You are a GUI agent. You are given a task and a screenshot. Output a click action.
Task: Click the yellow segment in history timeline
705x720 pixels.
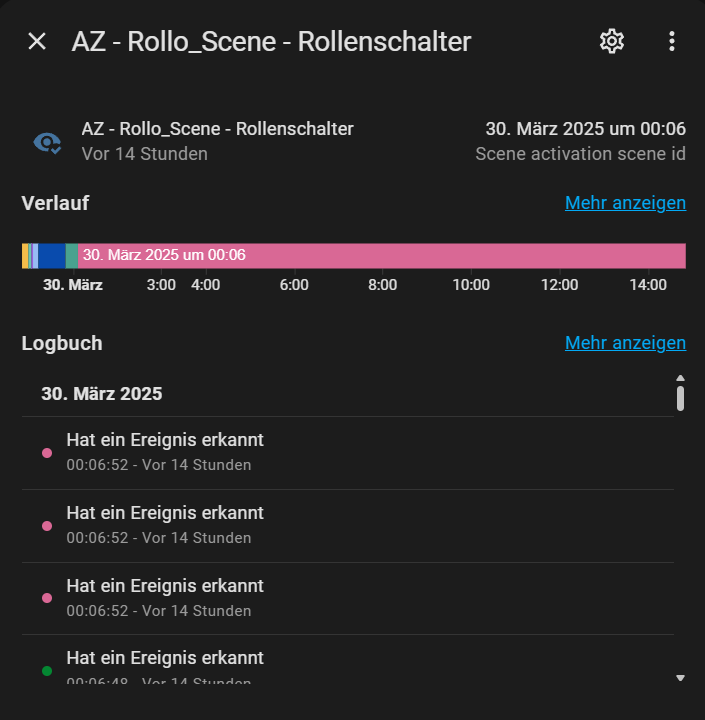pos(25,256)
